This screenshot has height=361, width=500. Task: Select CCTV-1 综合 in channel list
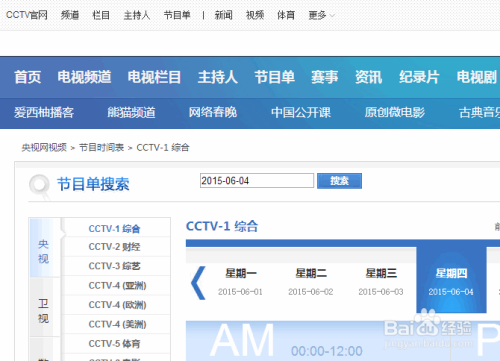116,228
